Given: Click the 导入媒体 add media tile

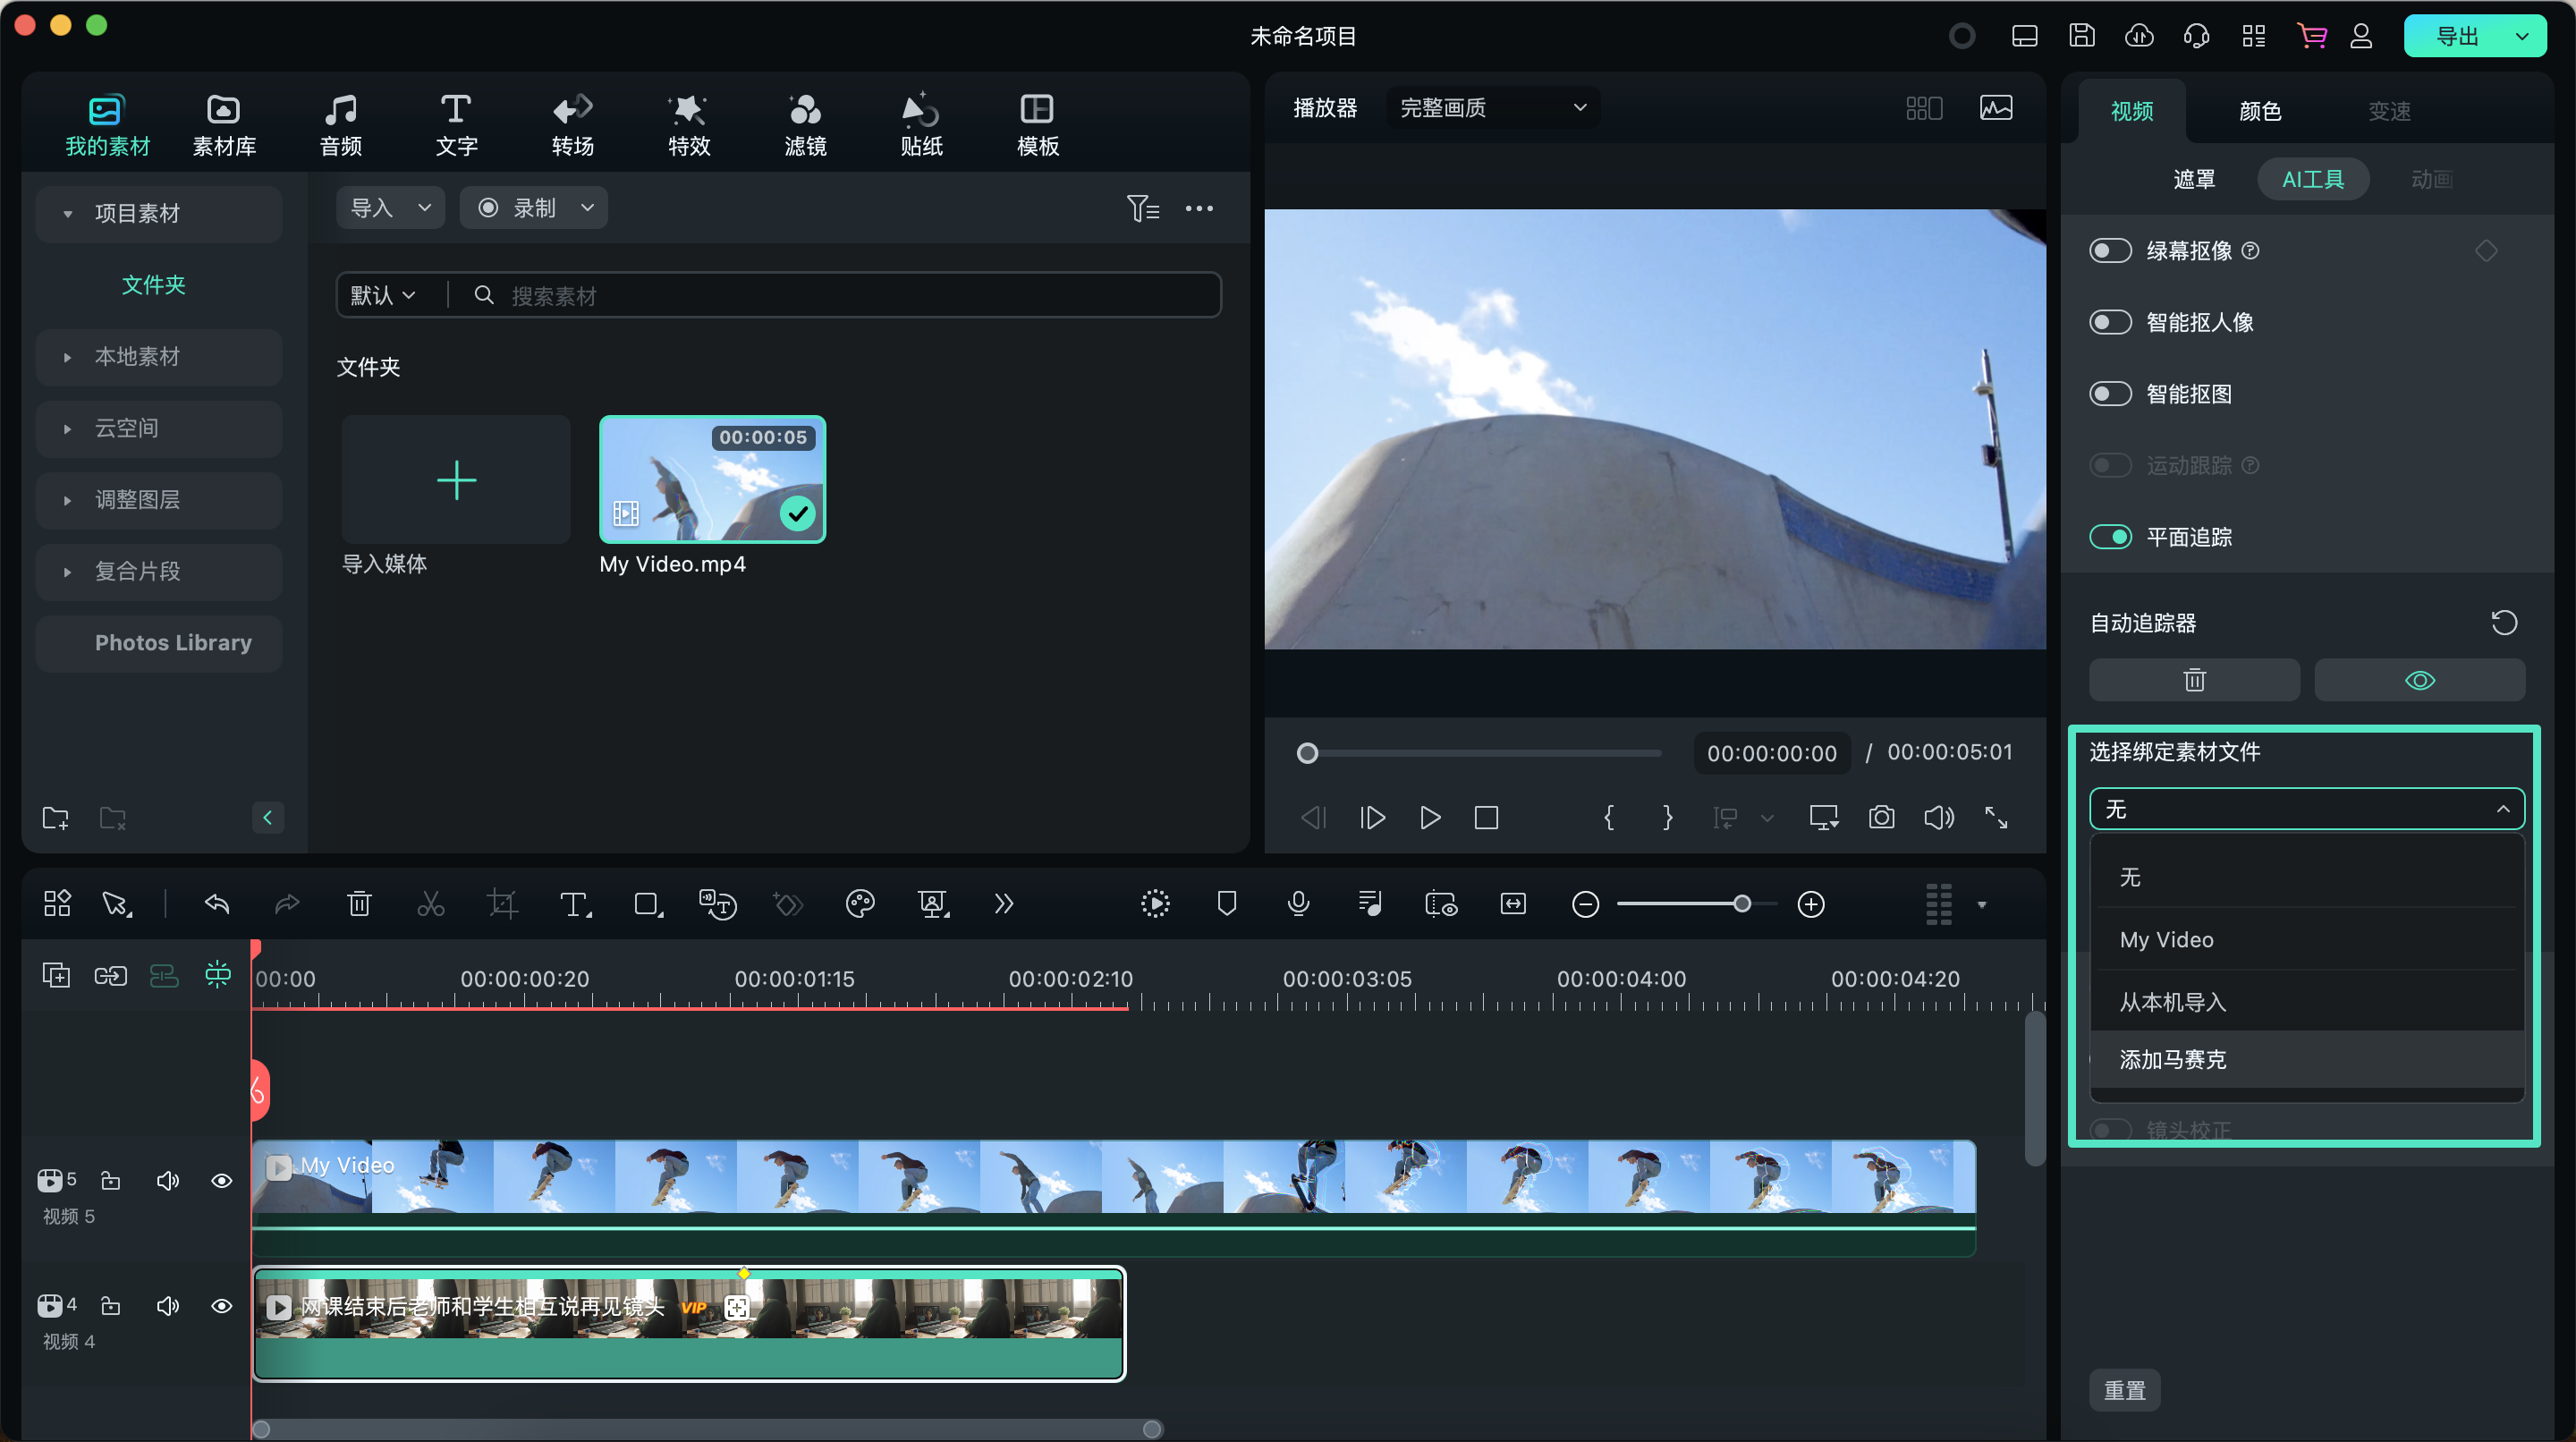Looking at the screenshot, I should pyautogui.click(x=456, y=479).
